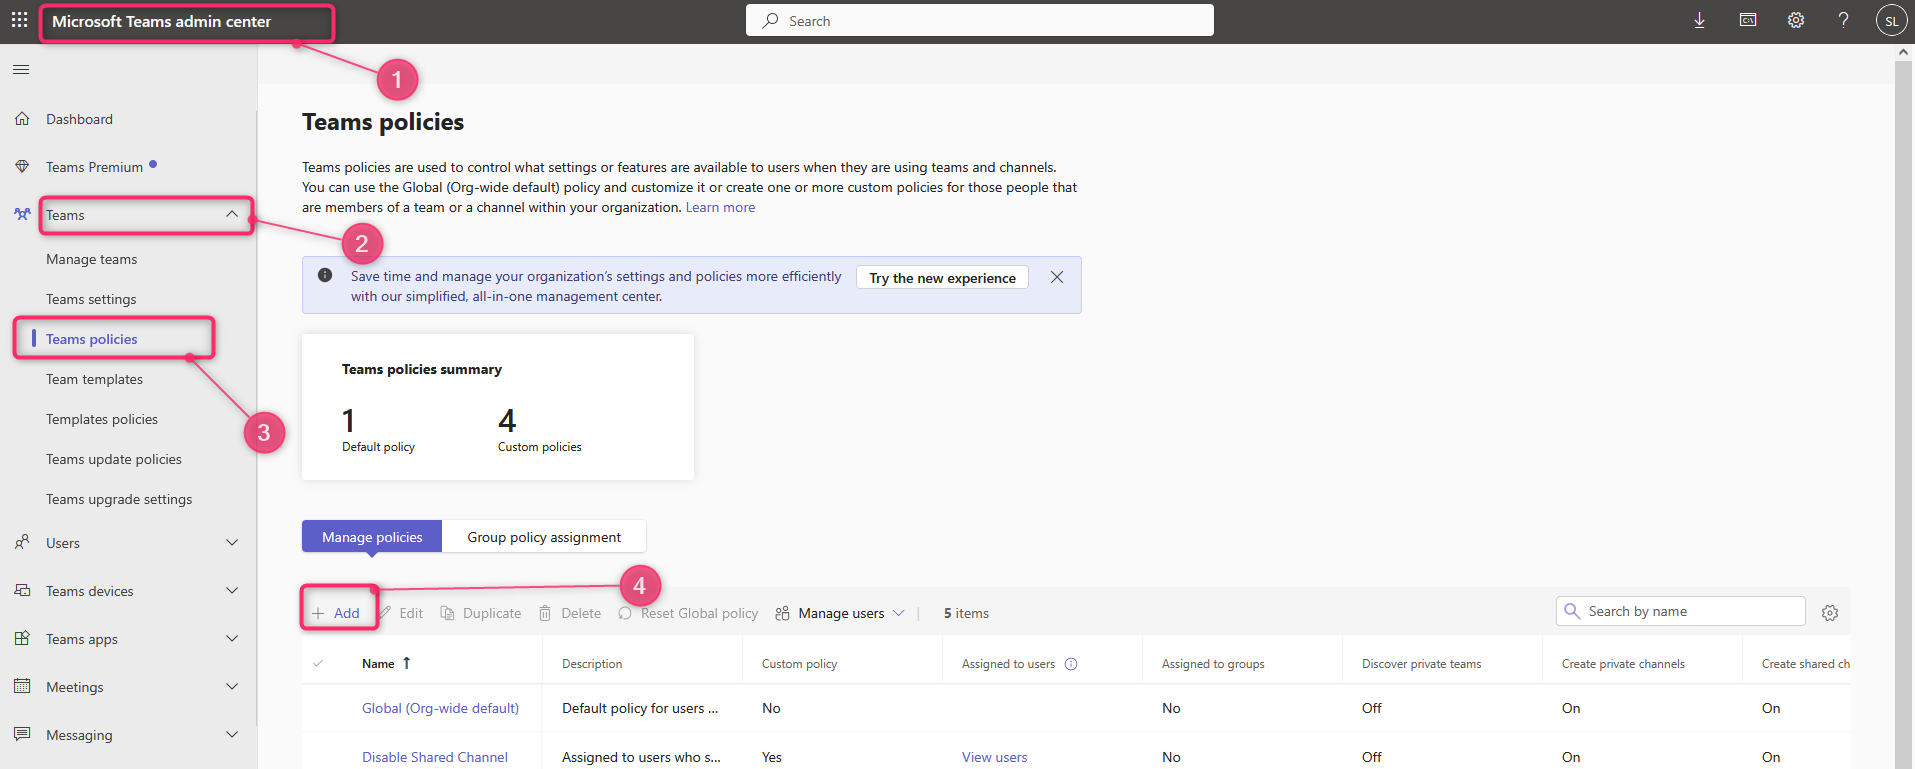Click the table column settings gear
This screenshot has width=1915, height=769.
1830,613
